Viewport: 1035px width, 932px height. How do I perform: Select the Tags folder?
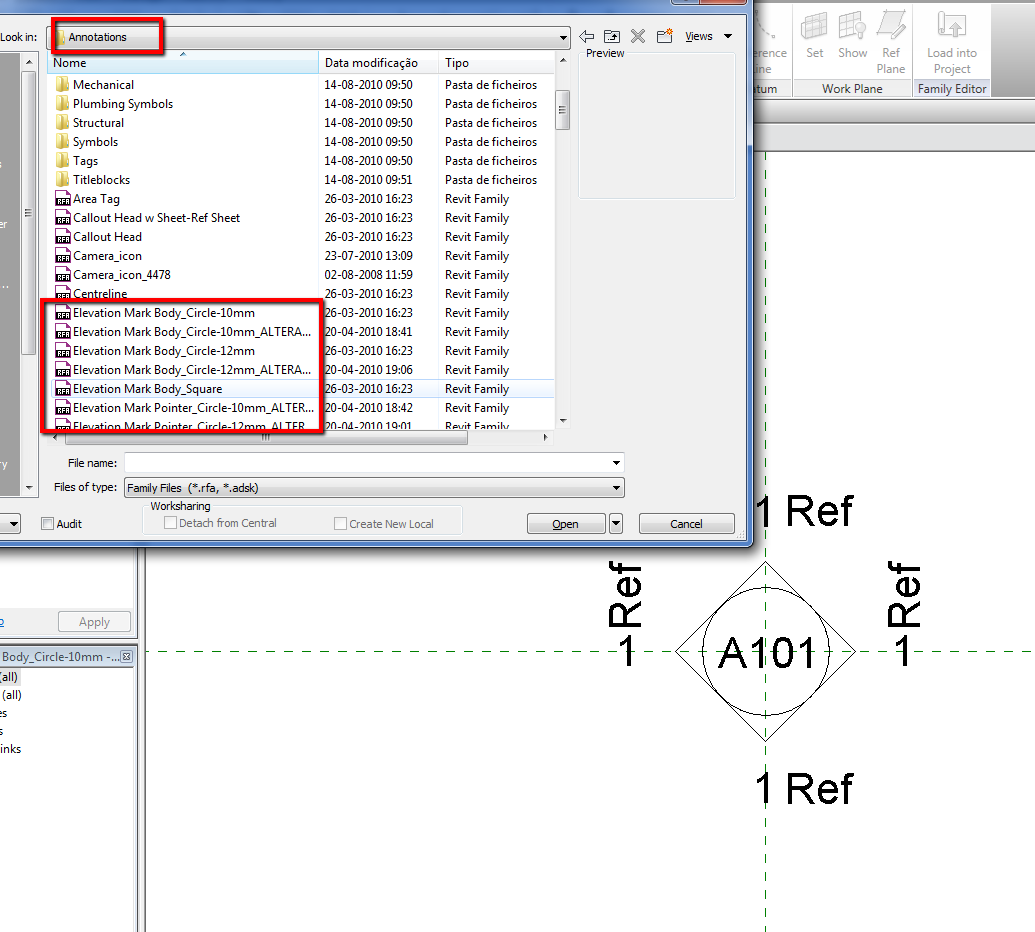85,161
